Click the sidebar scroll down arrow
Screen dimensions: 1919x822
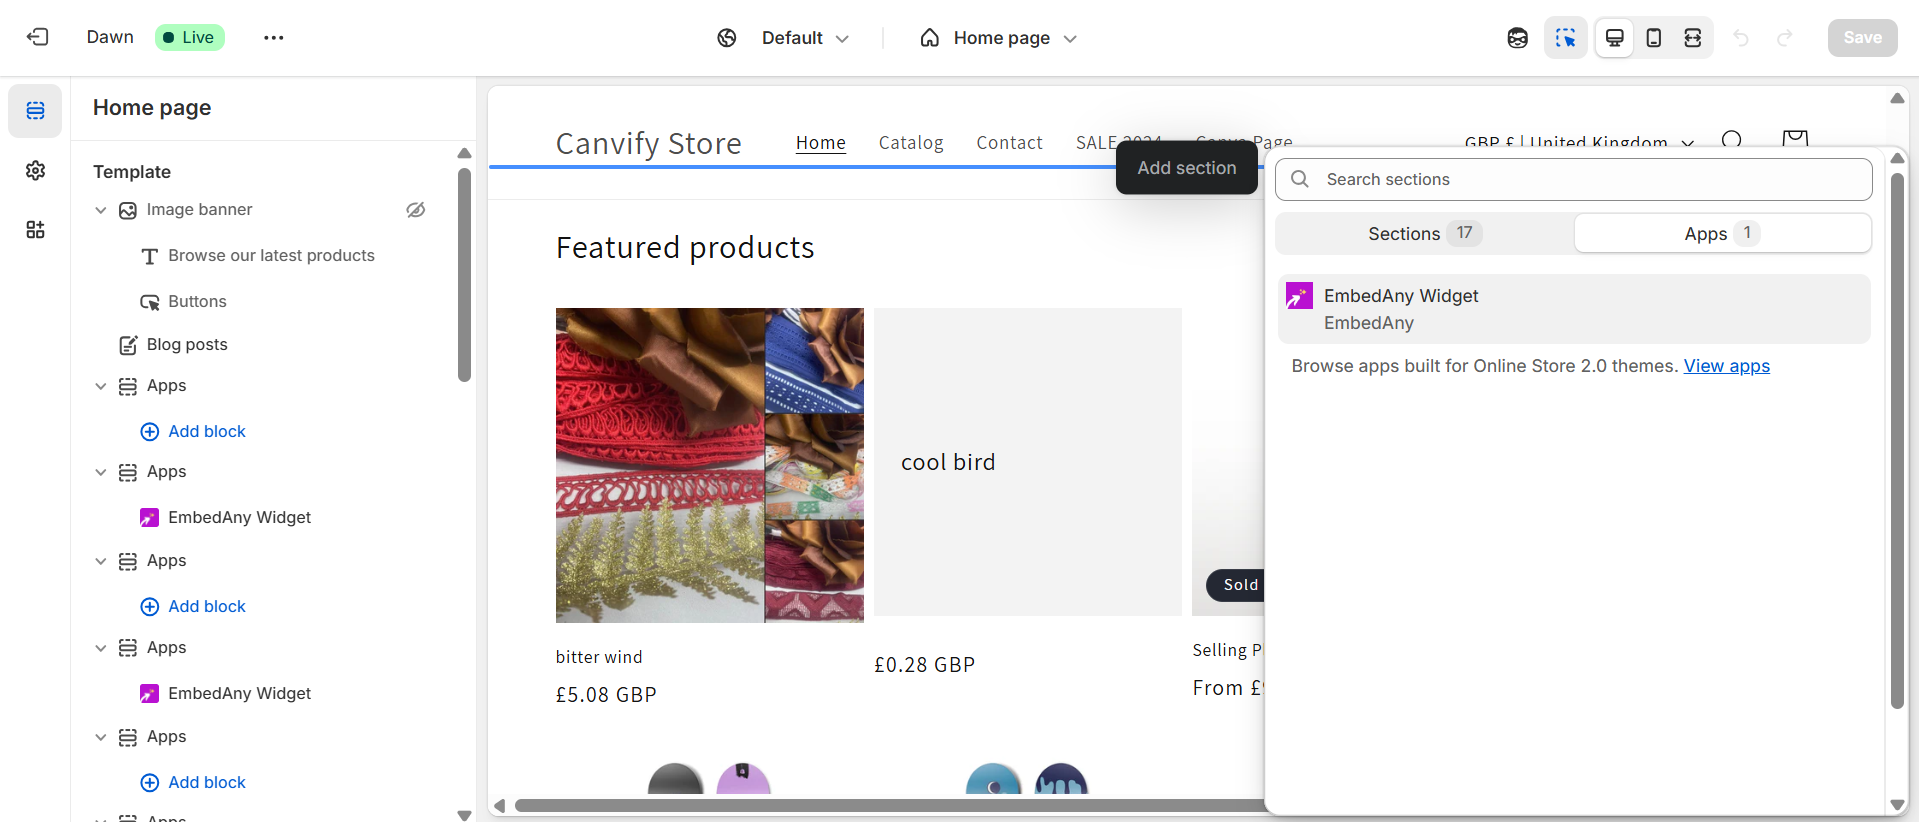point(464,815)
